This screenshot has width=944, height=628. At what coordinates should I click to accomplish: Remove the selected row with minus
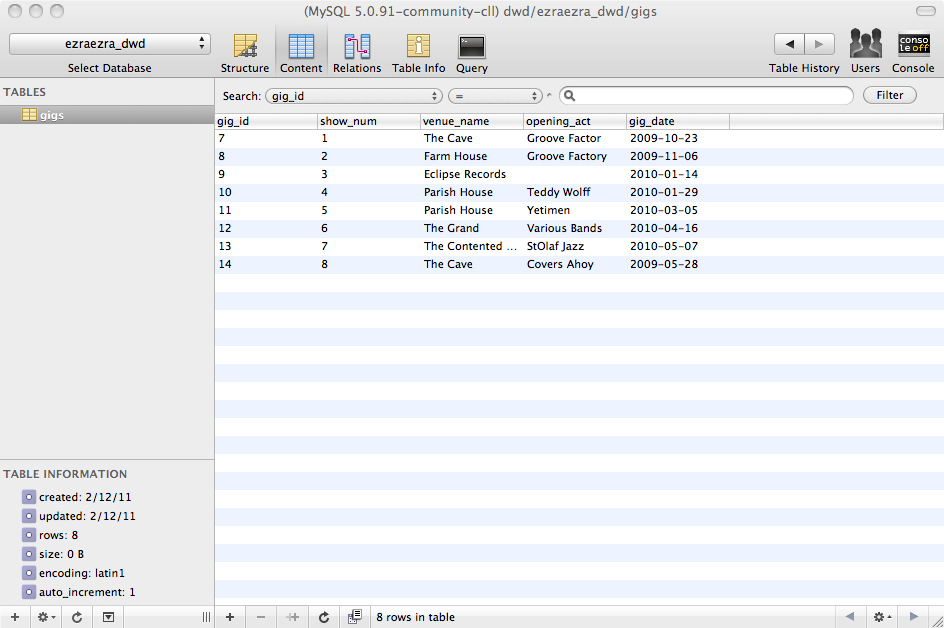(x=261, y=617)
